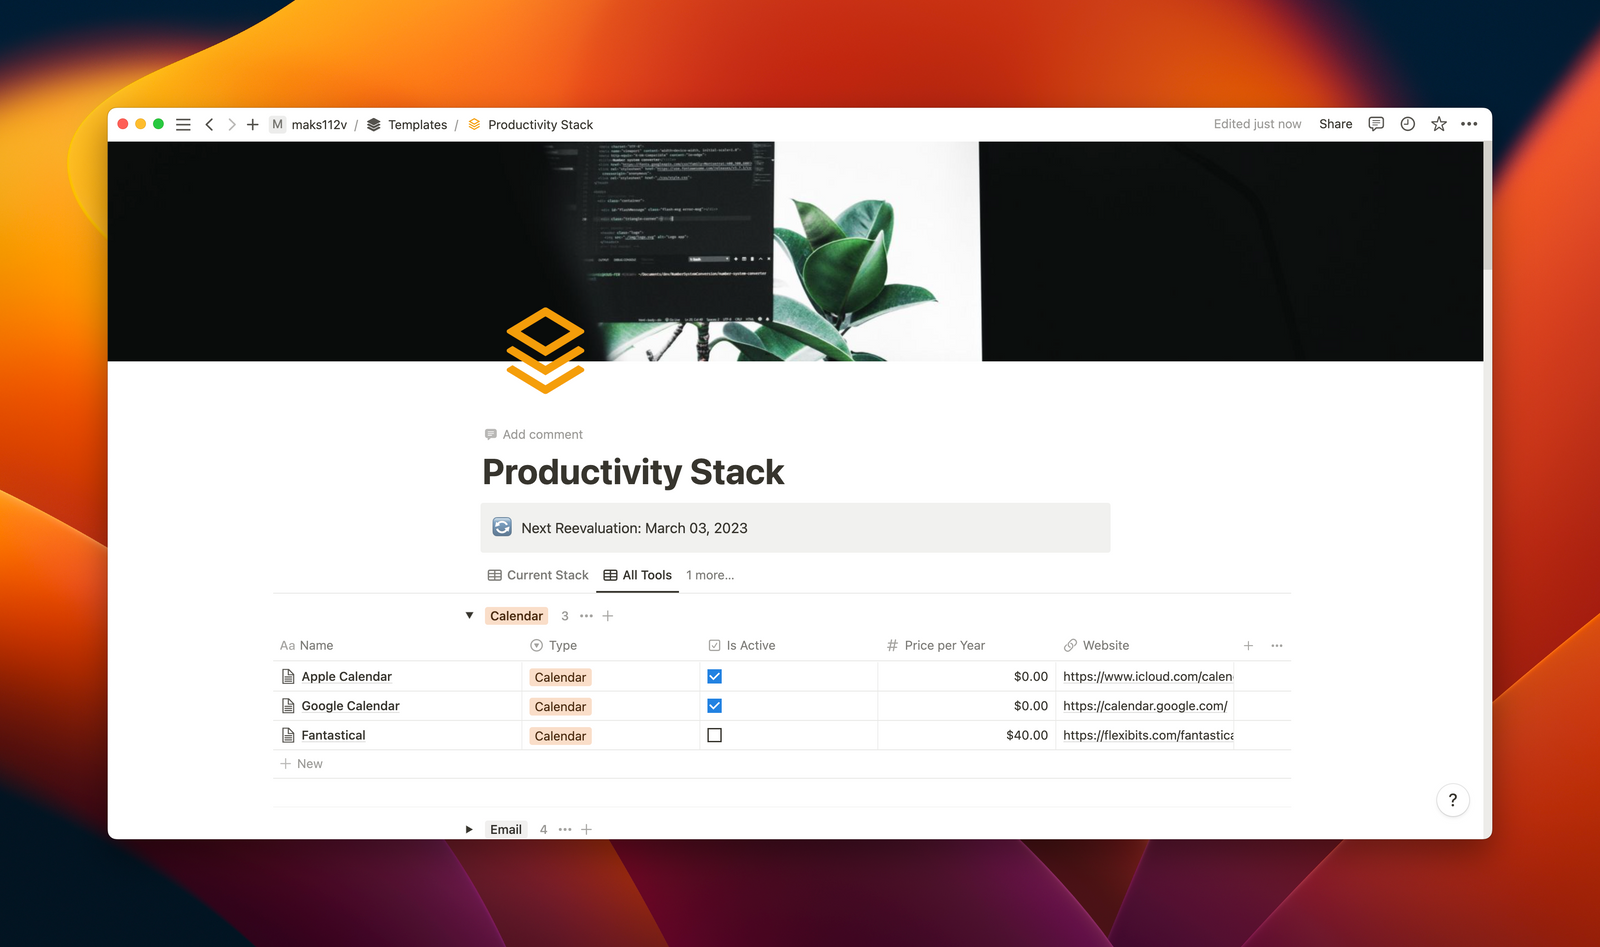
Task: Click the cover image with plant
Action: pyautogui.click(x=795, y=251)
